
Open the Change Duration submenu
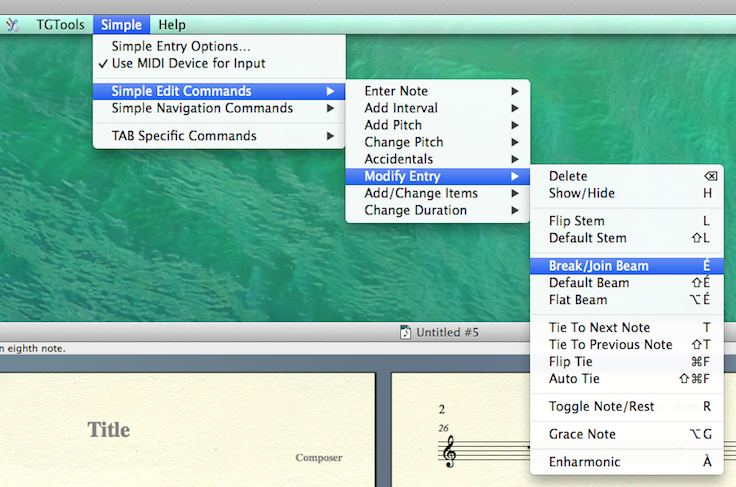pyautogui.click(x=415, y=210)
